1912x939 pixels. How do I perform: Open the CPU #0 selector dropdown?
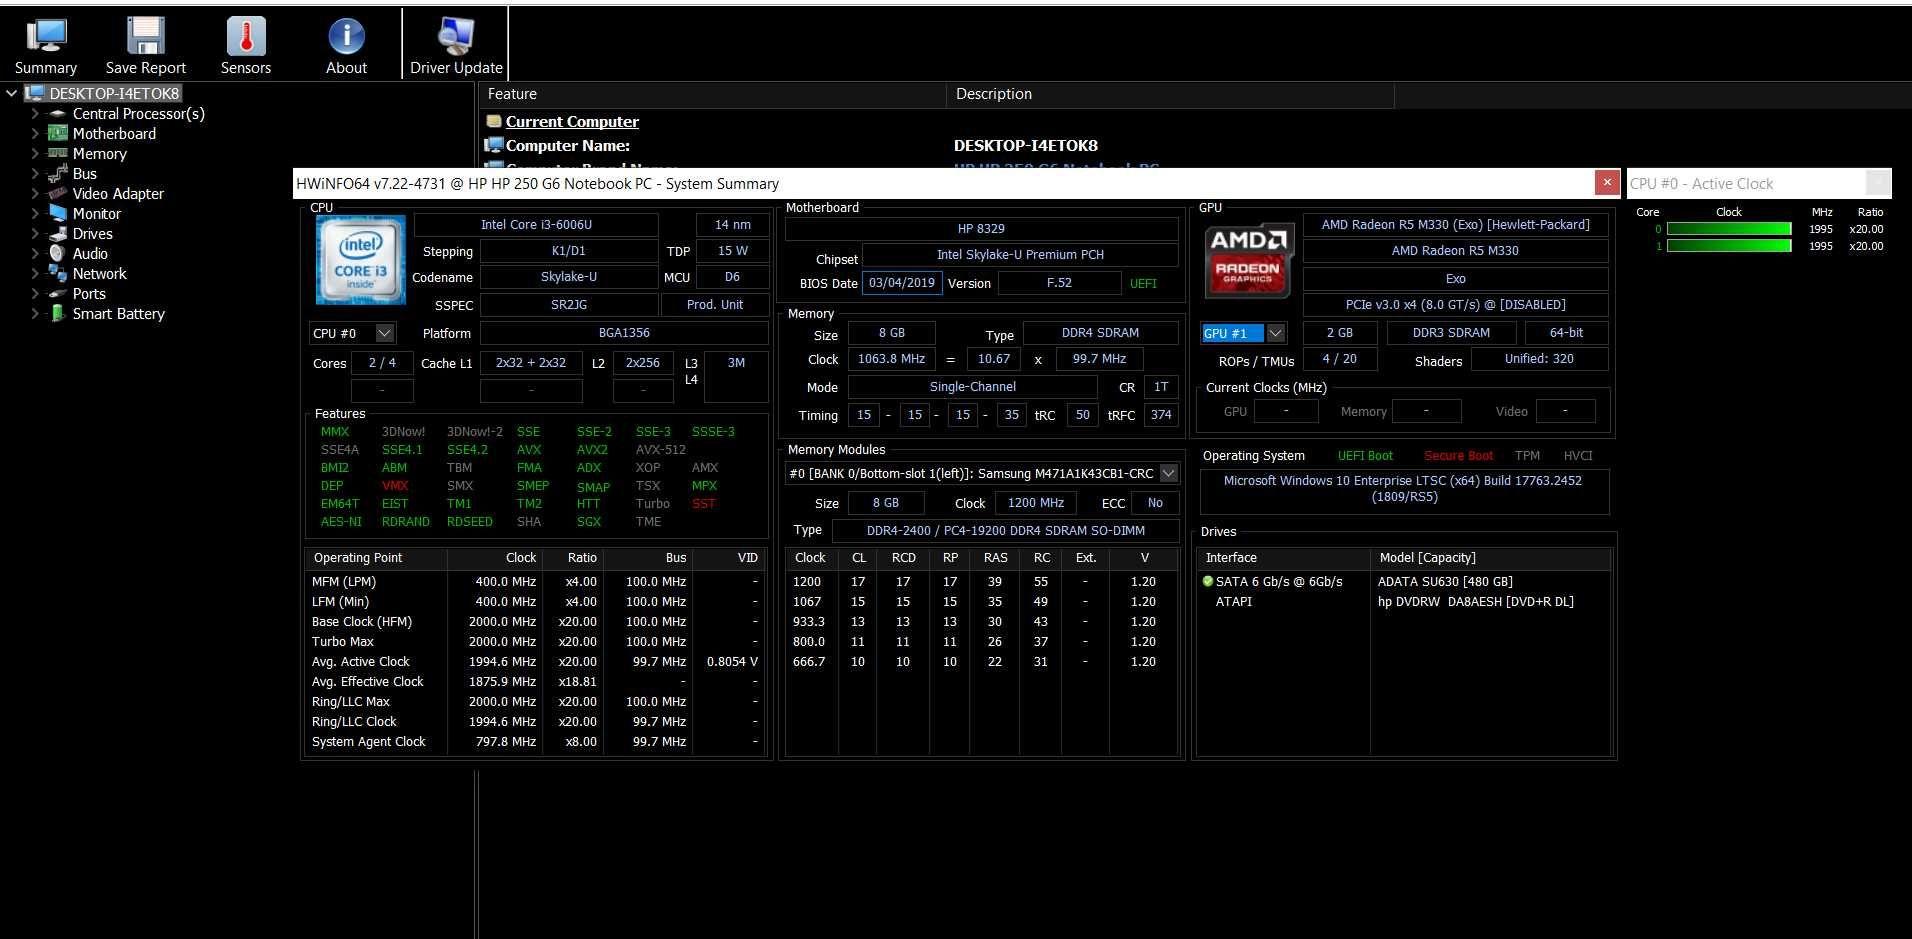385,333
